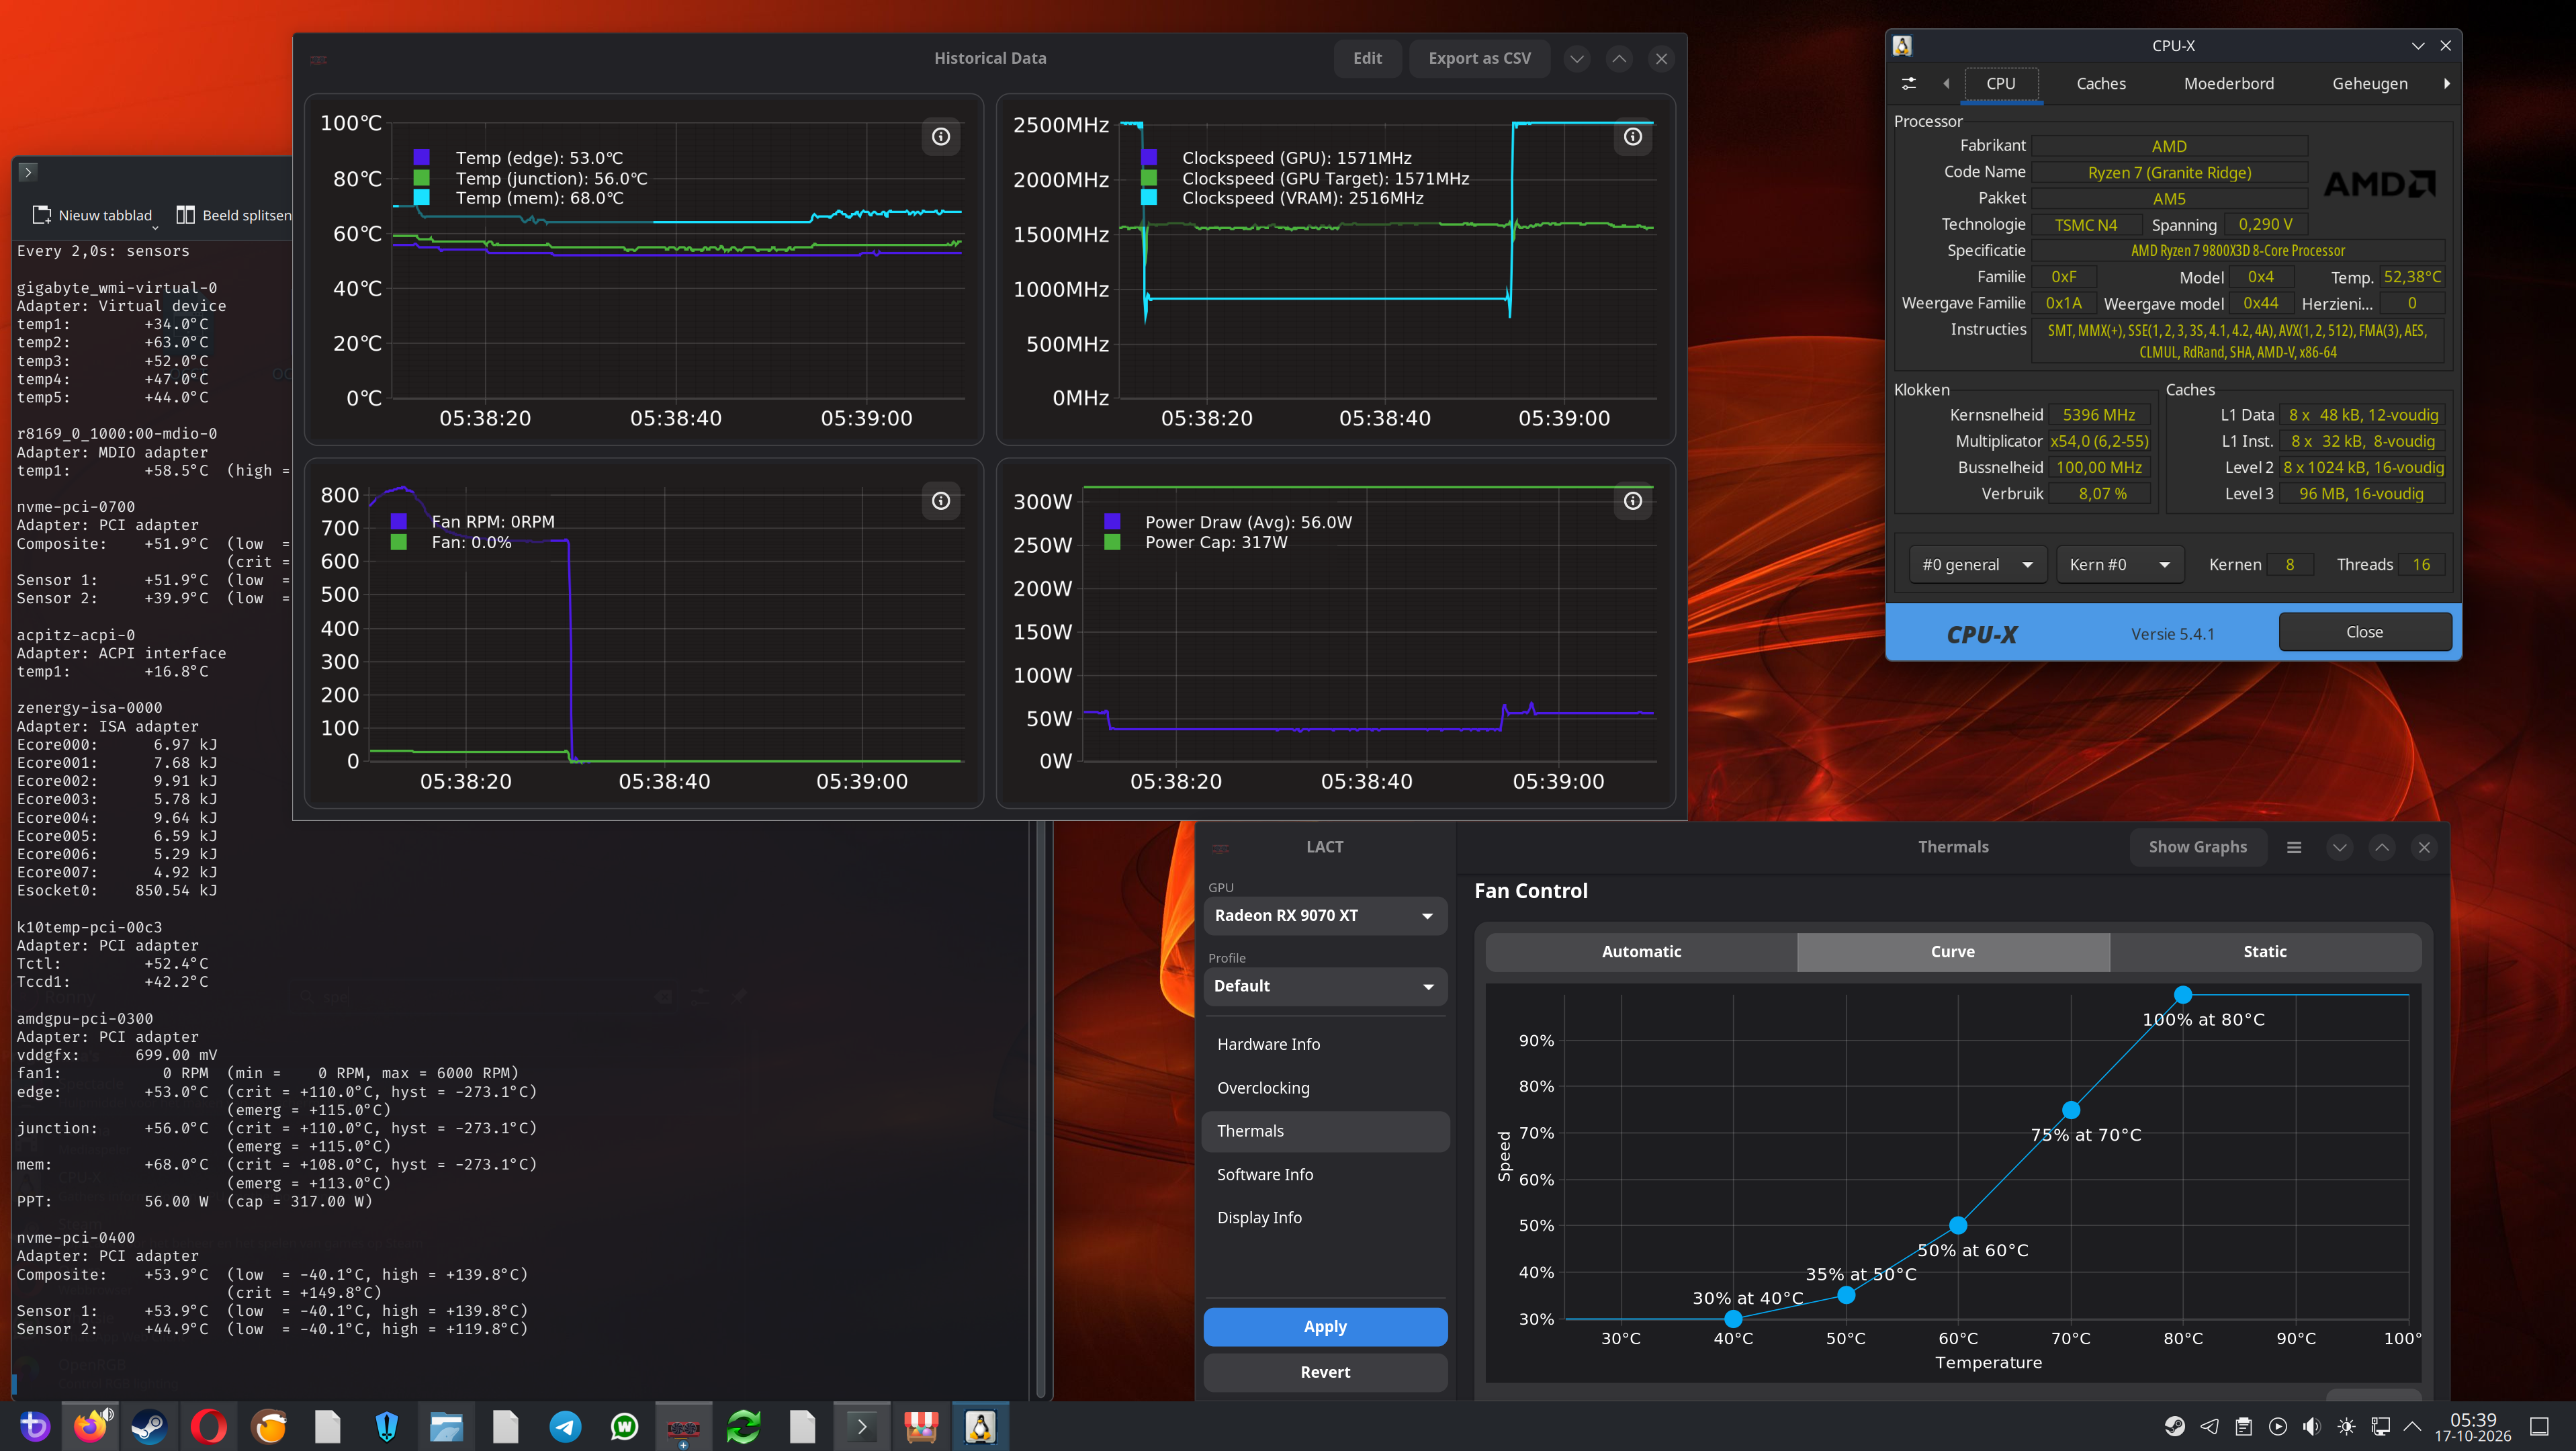
Task: Switch to the Moederbord tab
Action: click(x=2228, y=84)
